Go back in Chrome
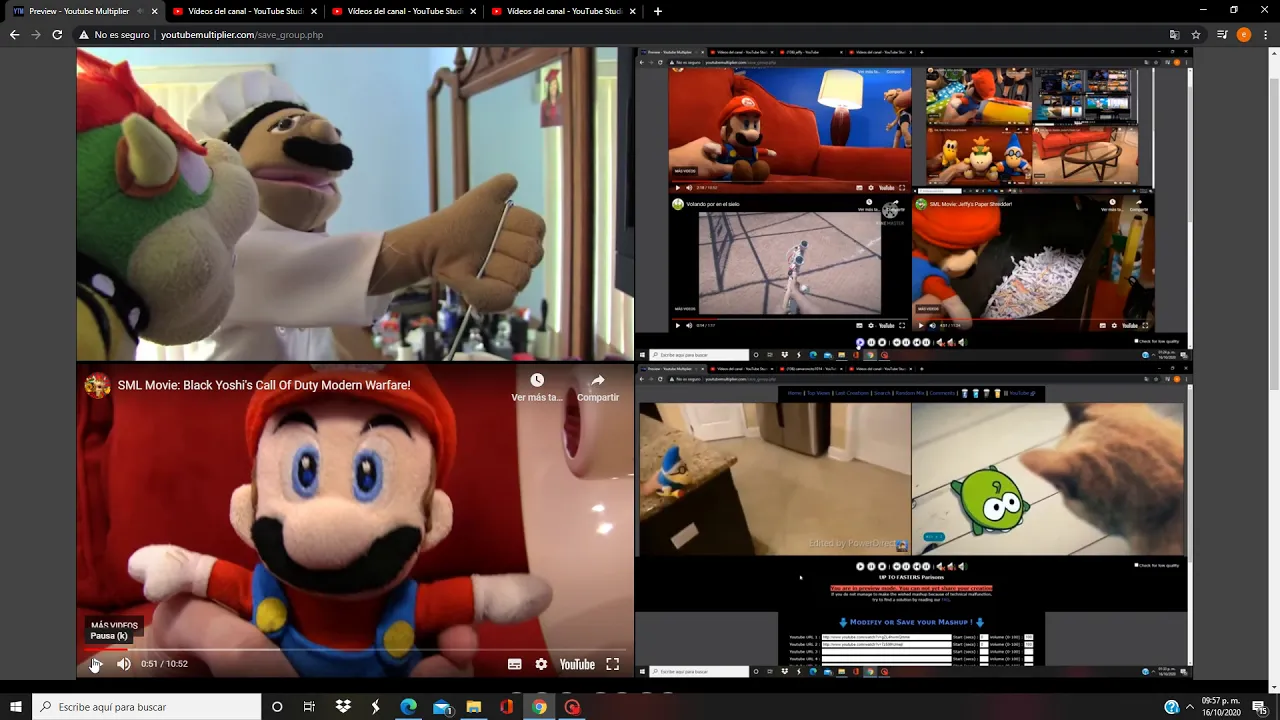The image size is (1280, 720). click(x=14, y=34)
